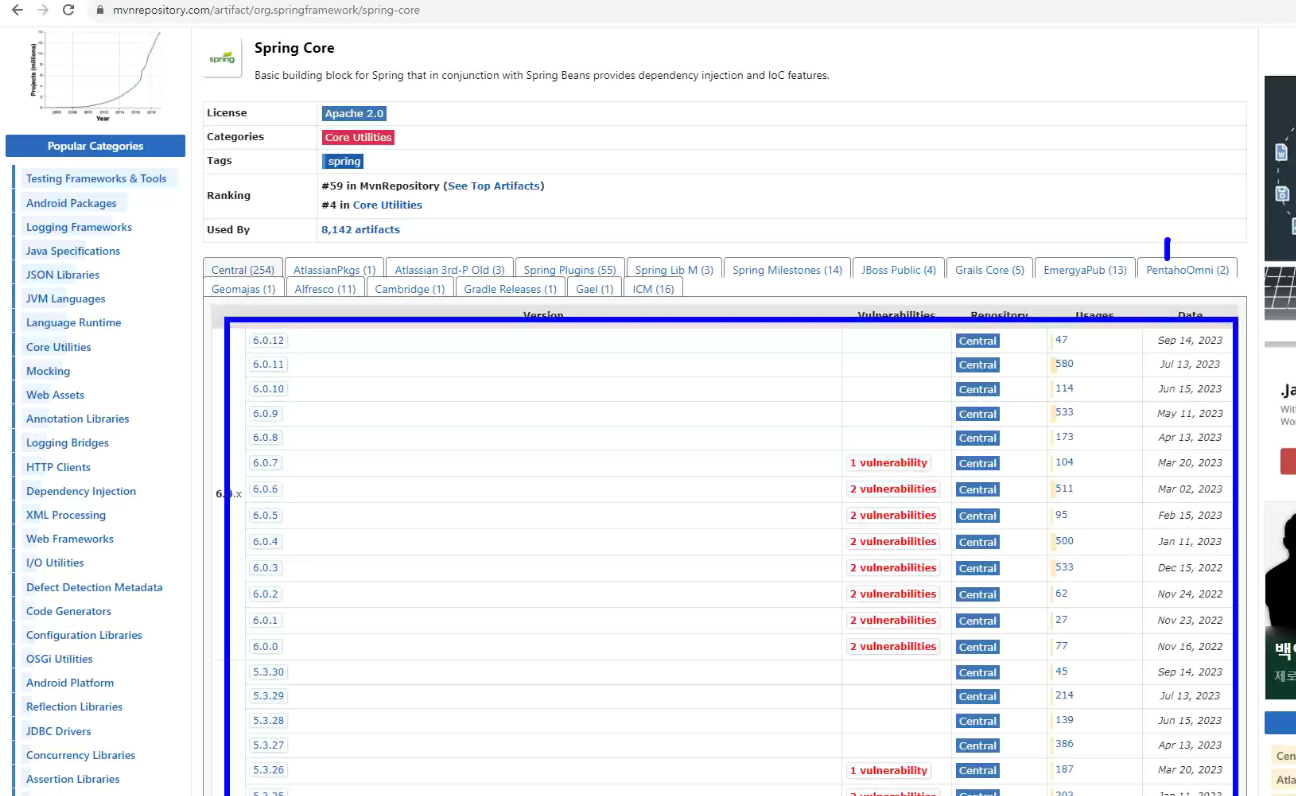Switch to the AtlassianPkgs (1) tab
This screenshot has width=1296, height=796.
[x=334, y=270]
